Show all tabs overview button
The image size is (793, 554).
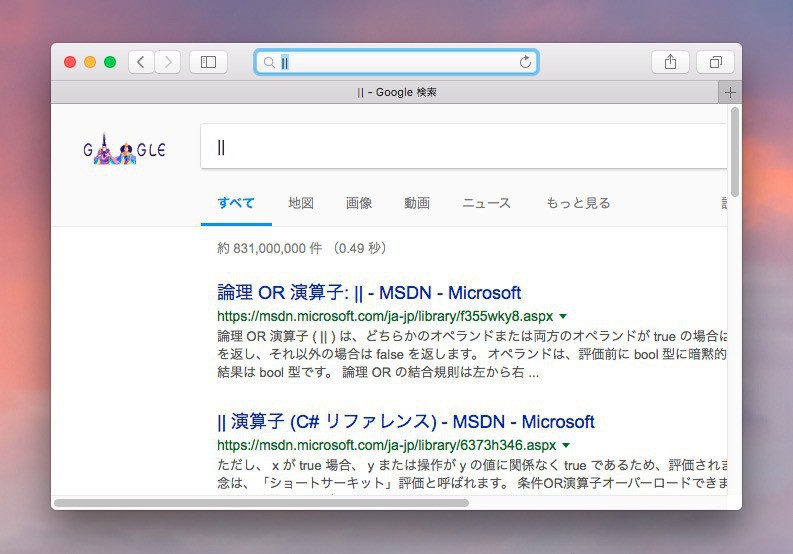pyautogui.click(x=715, y=62)
